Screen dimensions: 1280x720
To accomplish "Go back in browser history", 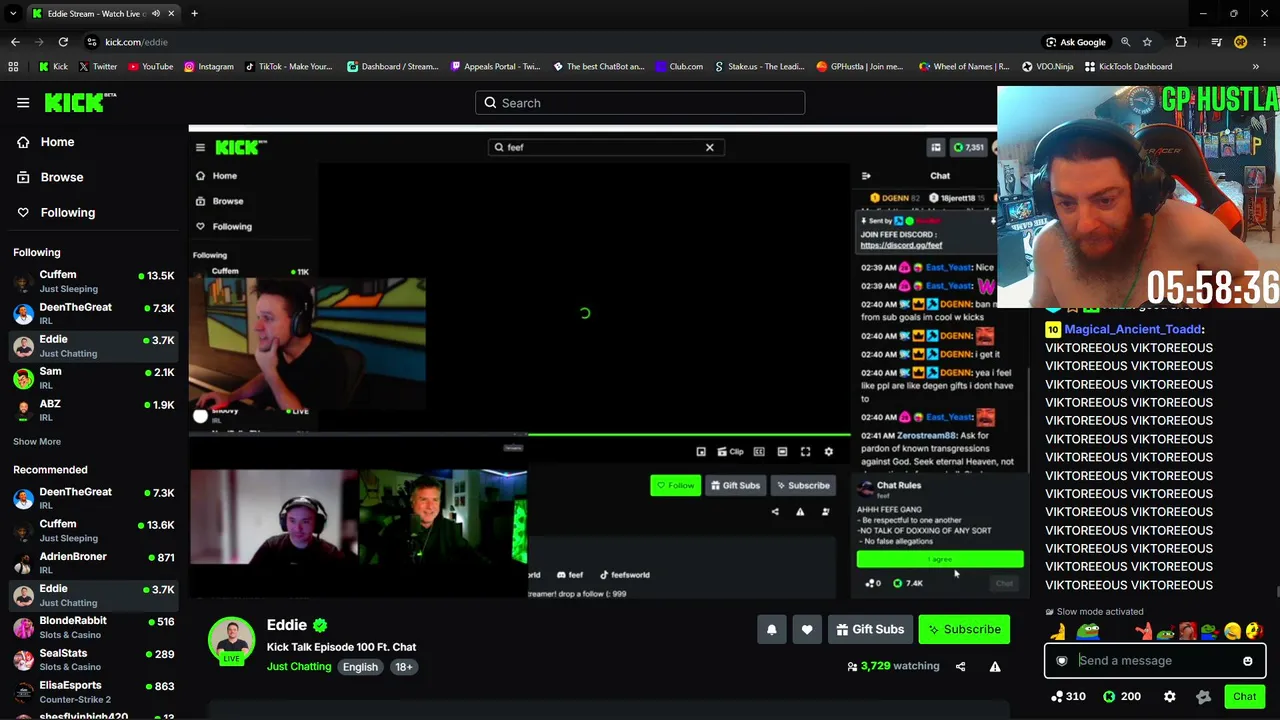I will pos(15,42).
